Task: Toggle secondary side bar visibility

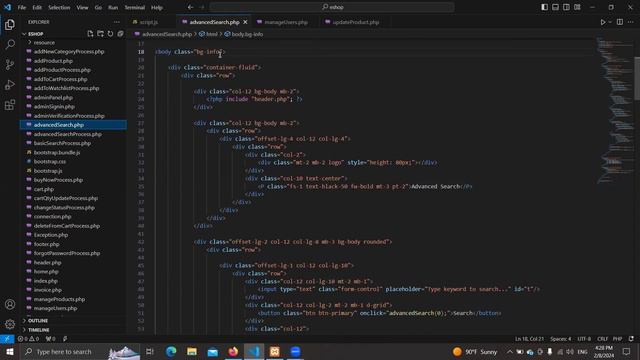Action: (566, 7)
